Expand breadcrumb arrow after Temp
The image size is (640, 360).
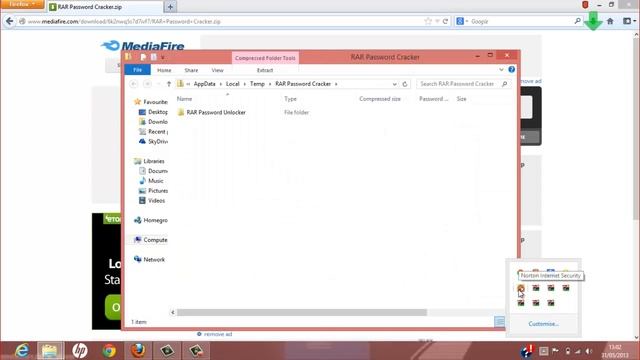pos(270,84)
